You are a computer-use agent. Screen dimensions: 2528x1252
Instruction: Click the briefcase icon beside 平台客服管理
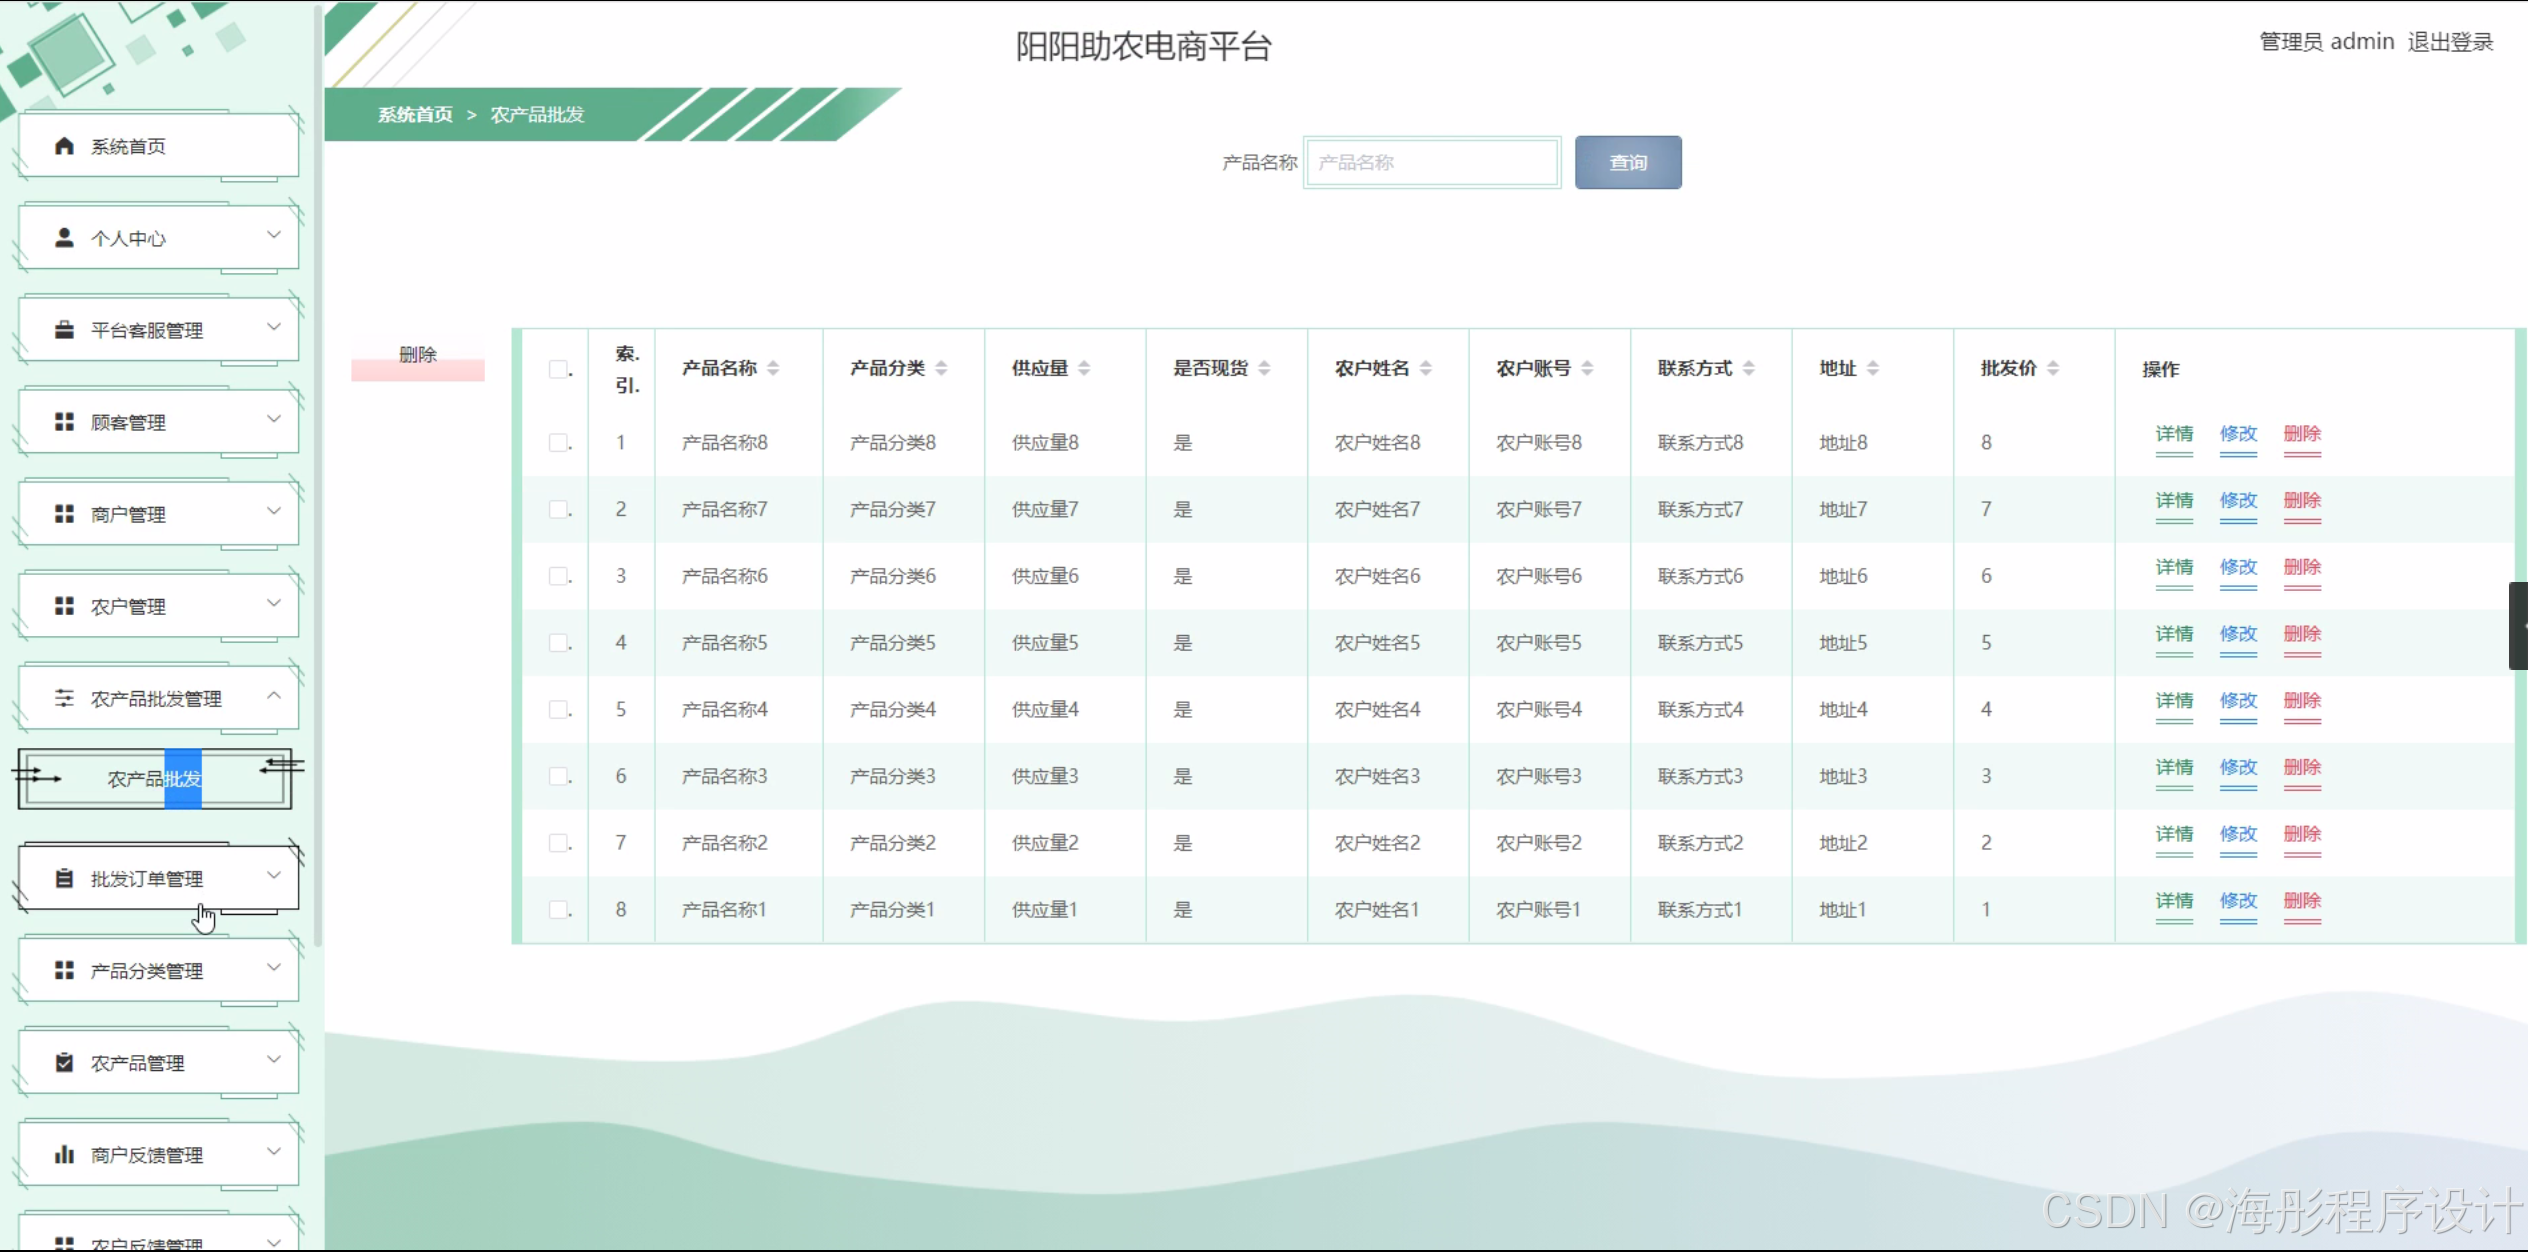click(64, 330)
